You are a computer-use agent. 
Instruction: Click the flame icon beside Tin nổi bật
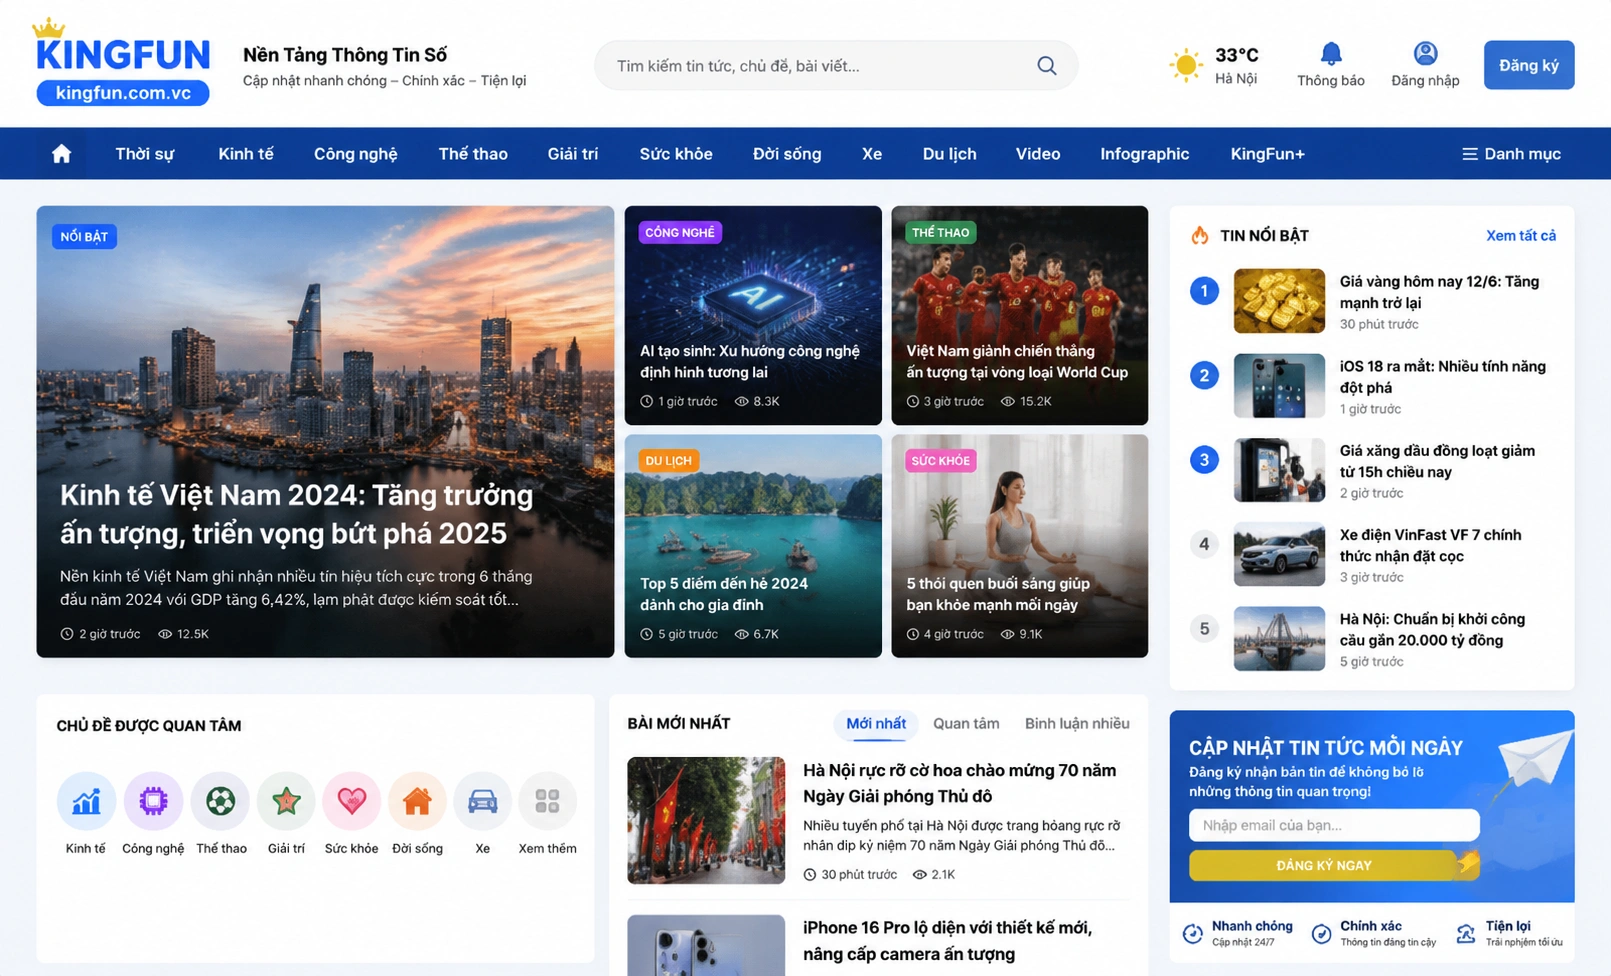(x=1199, y=235)
